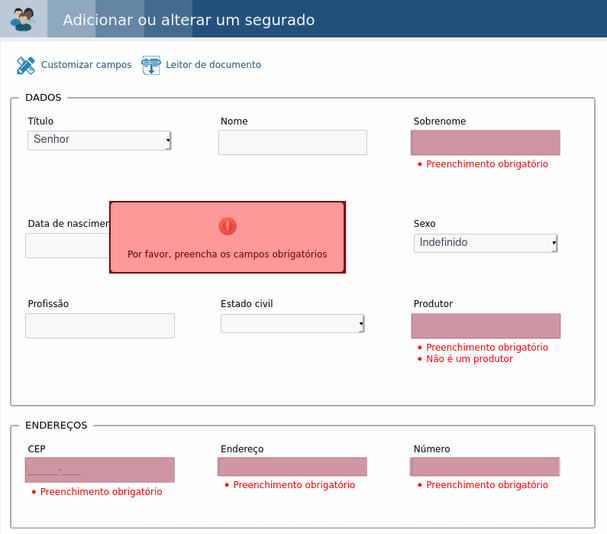This screenshot has width=607, height=534.
Task: Dismiss the campos obrigatórios error popup
Action: [x=228, y=237]
